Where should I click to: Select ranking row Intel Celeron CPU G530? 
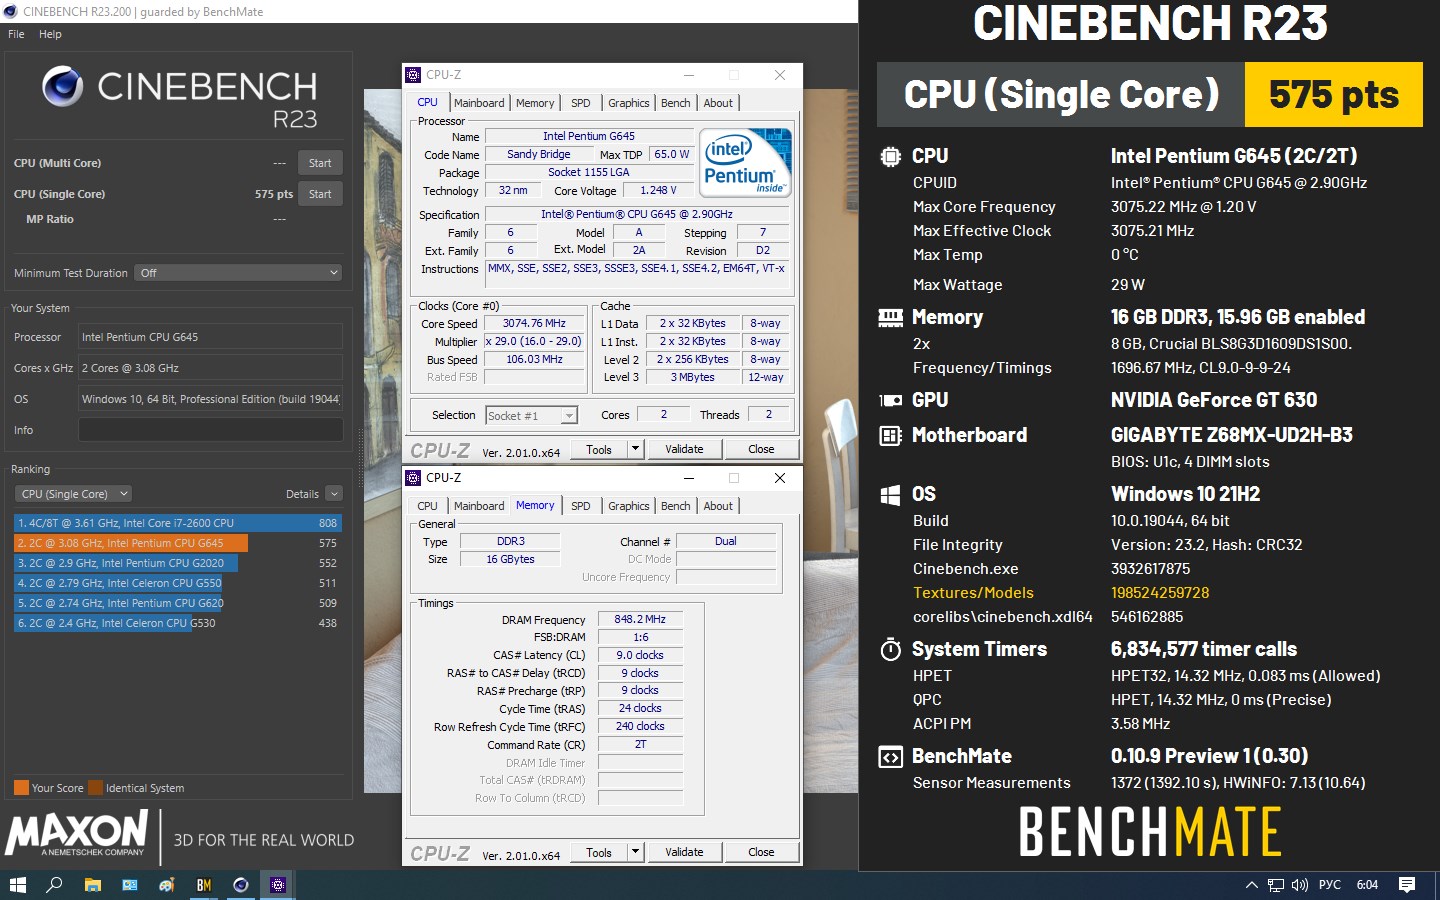coord(178,623)
